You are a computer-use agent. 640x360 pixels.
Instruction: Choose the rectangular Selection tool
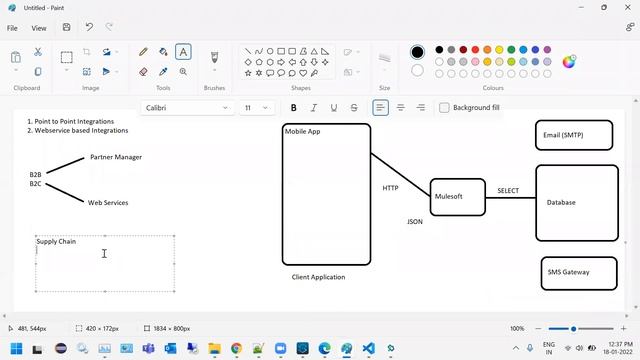tap(67, 57)
